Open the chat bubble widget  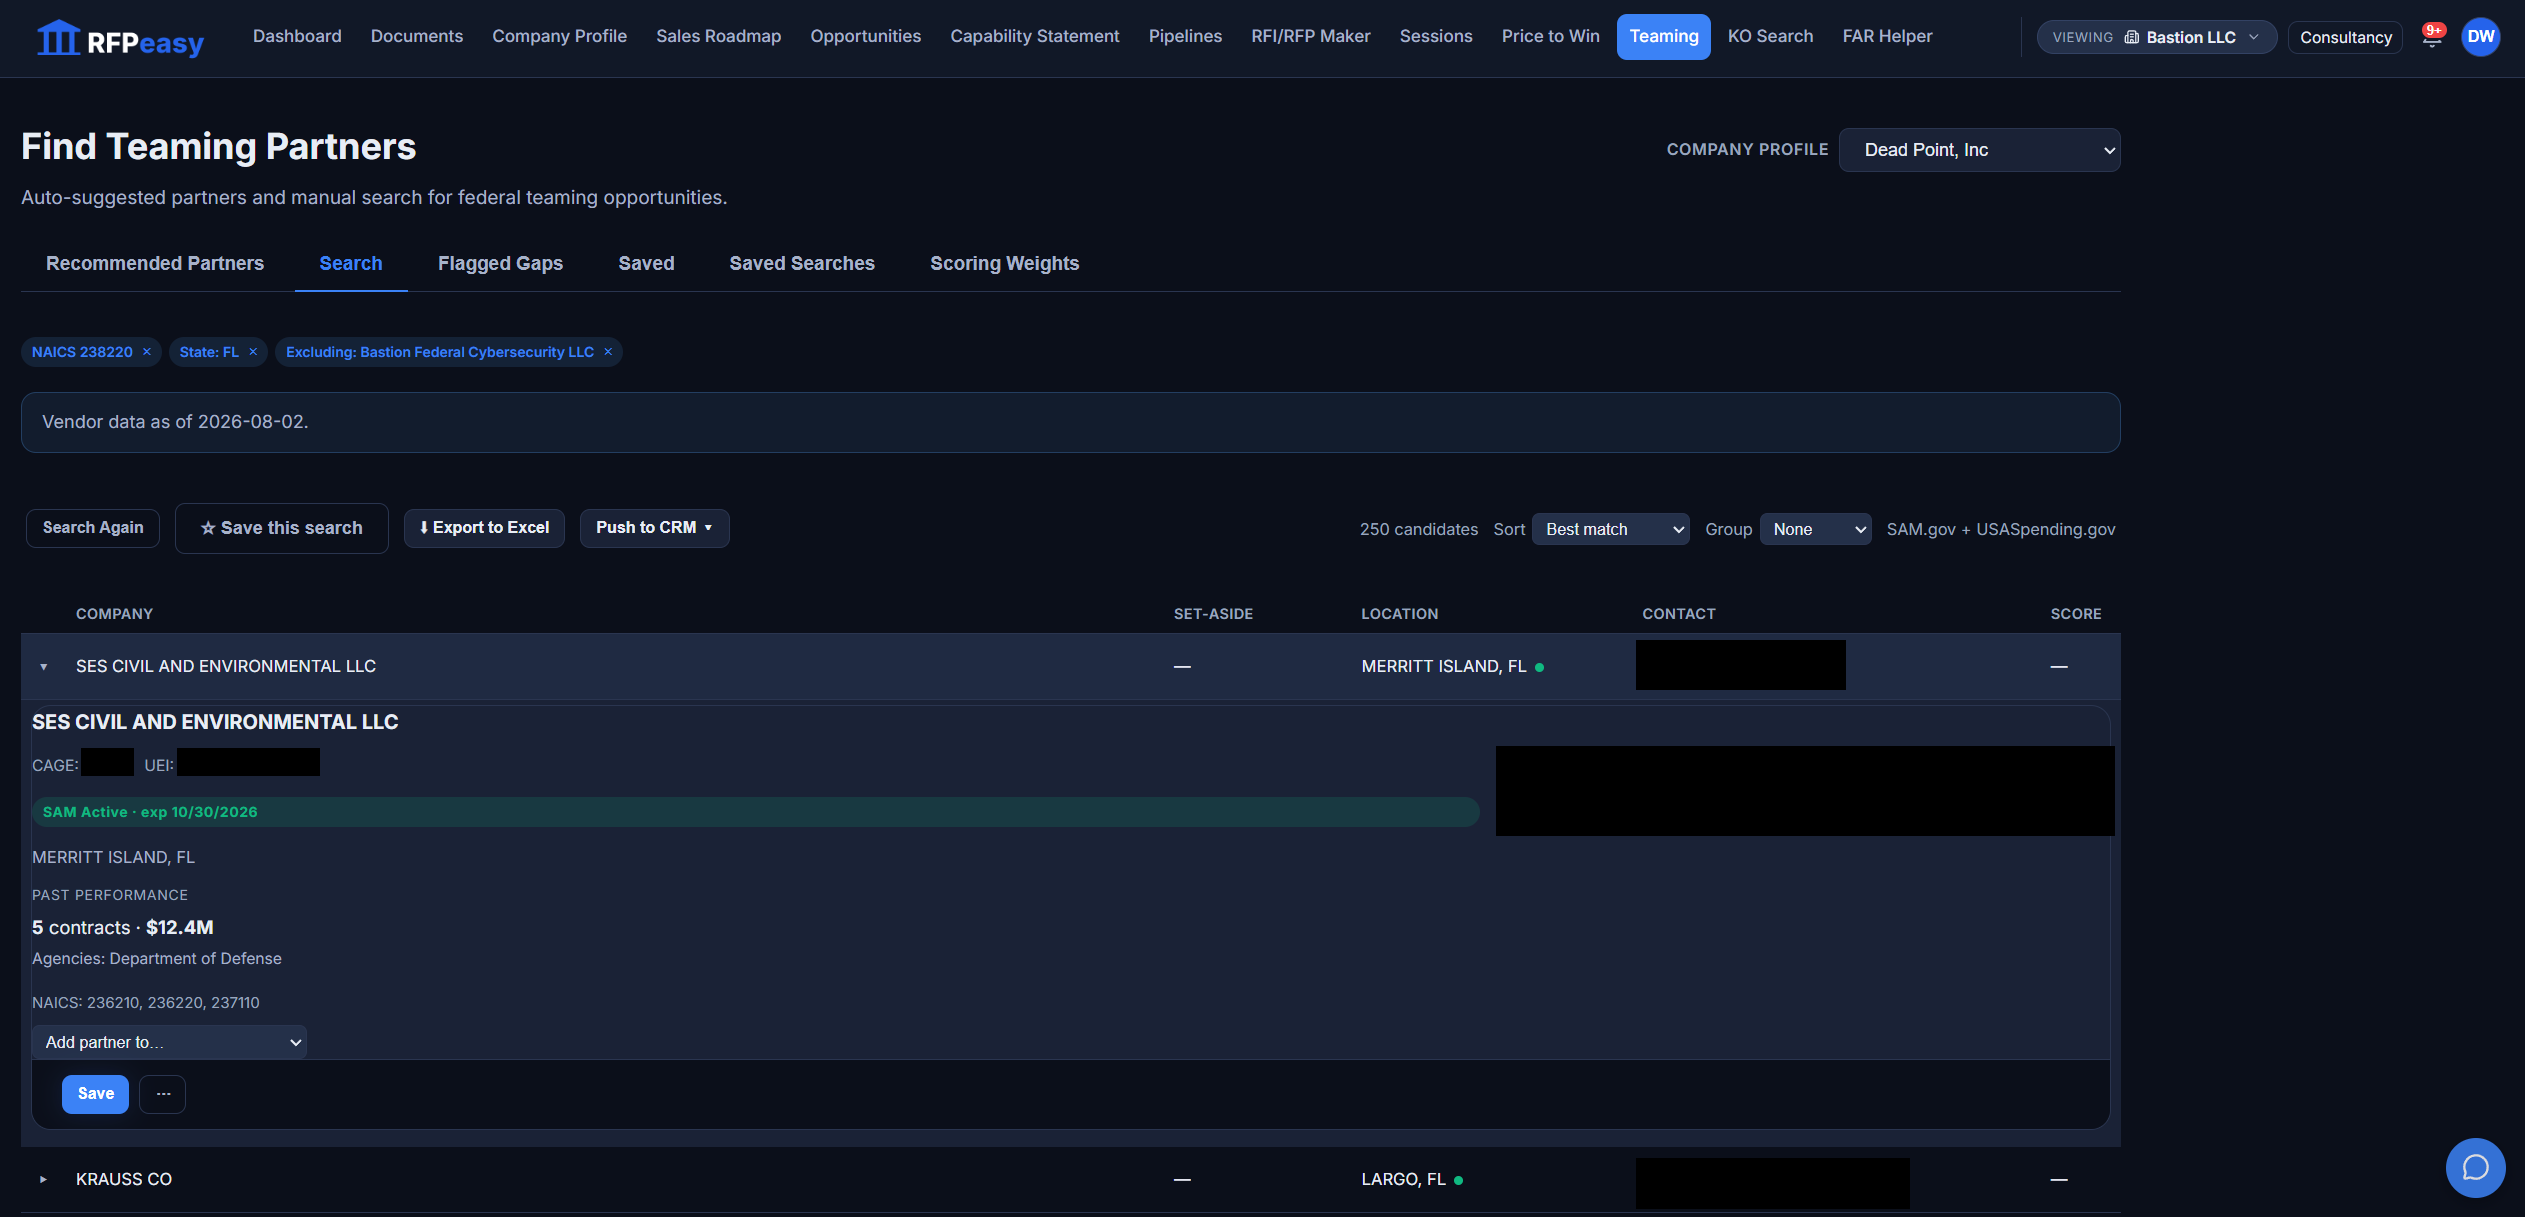click(2475, 1167)
